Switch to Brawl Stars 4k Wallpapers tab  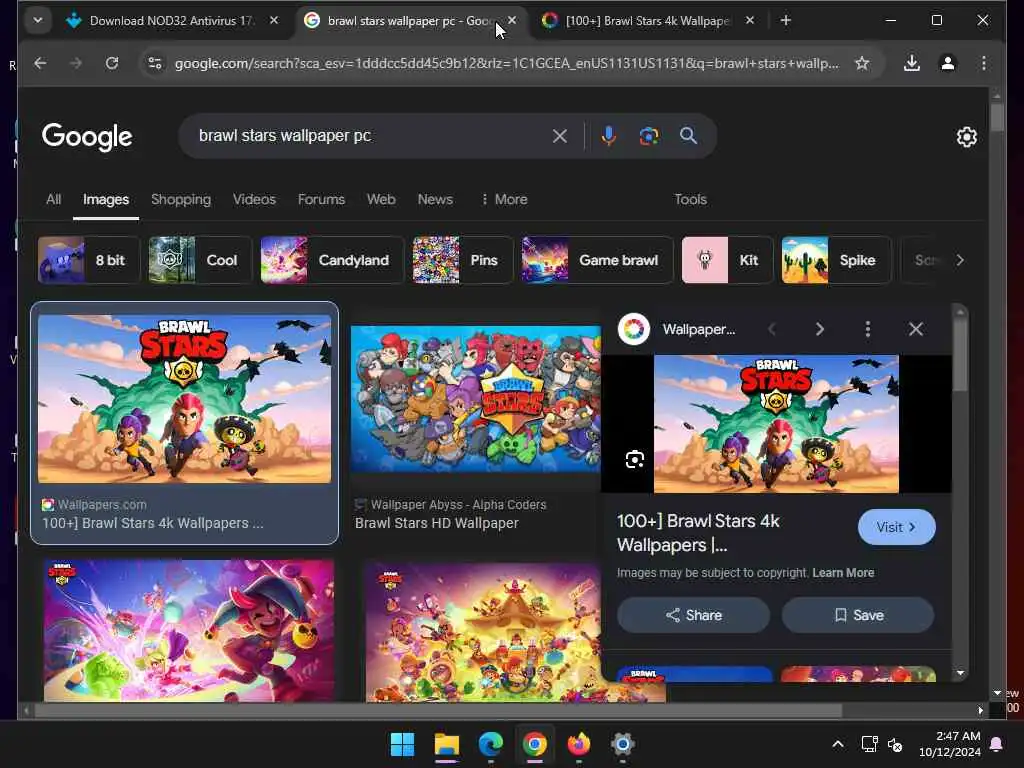click(647, 21)
